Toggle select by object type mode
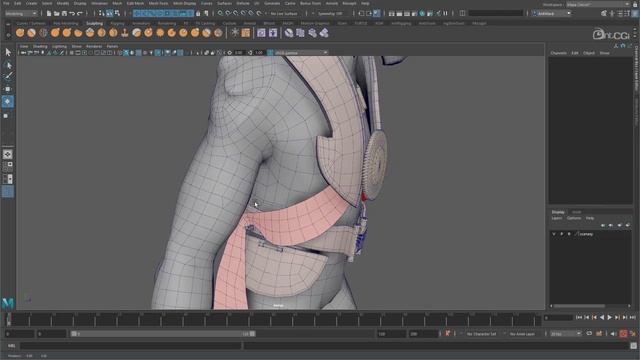Screen dimensions: 640x360 (109, 13)
